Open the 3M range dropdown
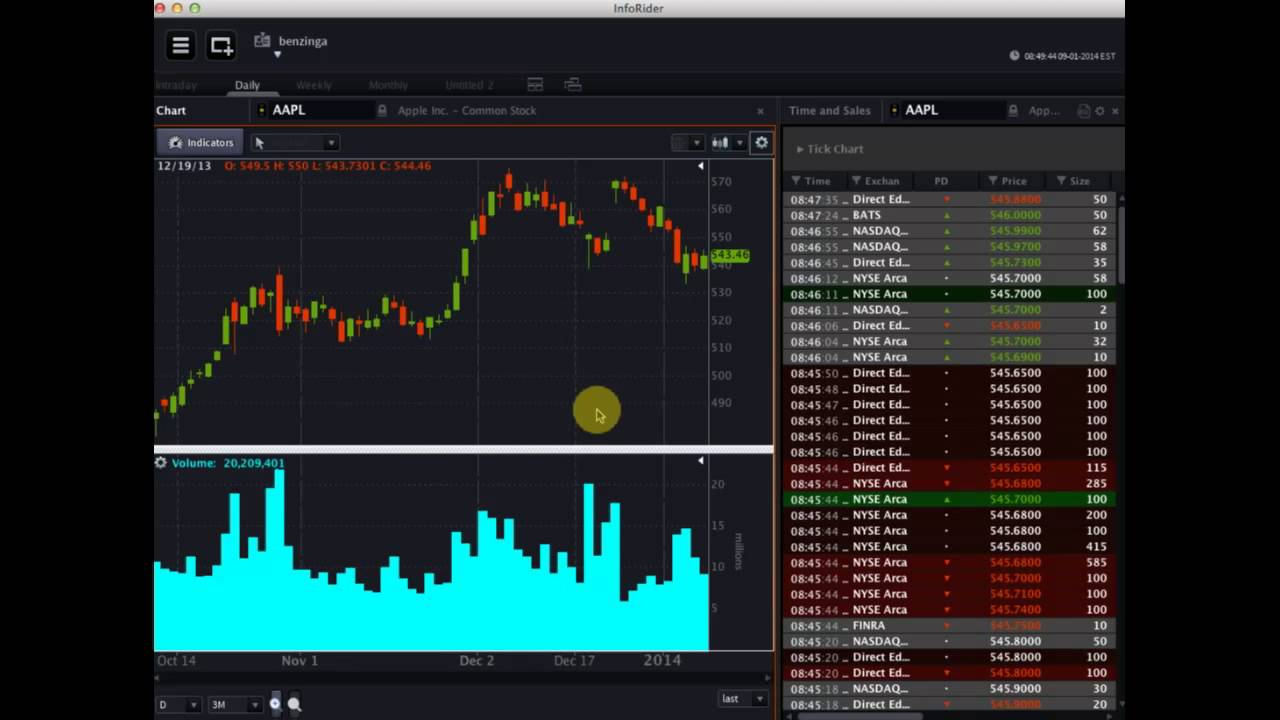Screen dimensions: 1280x720 (x=235, y=705)
